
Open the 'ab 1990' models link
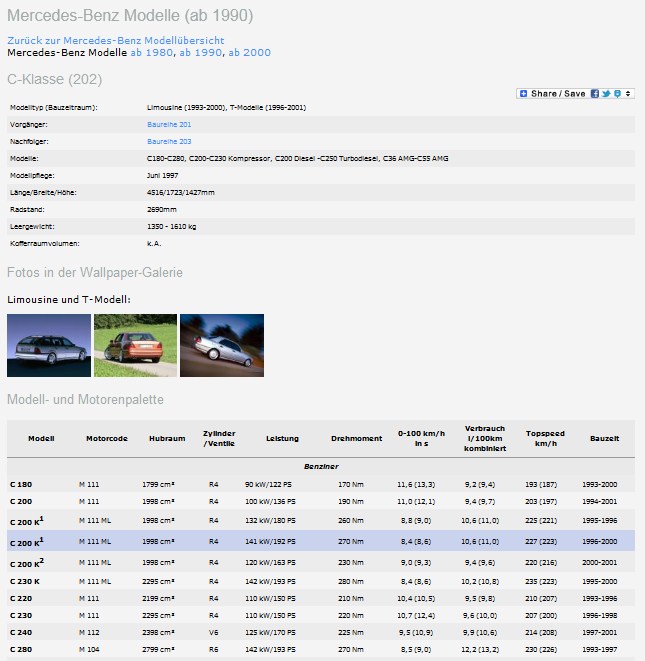[200, 52]
